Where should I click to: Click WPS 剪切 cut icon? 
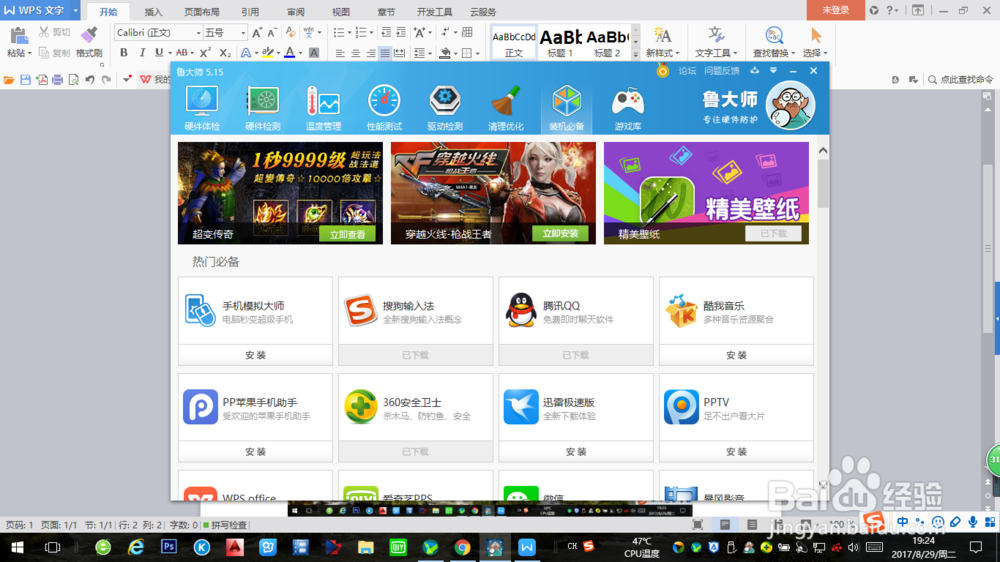44,32
